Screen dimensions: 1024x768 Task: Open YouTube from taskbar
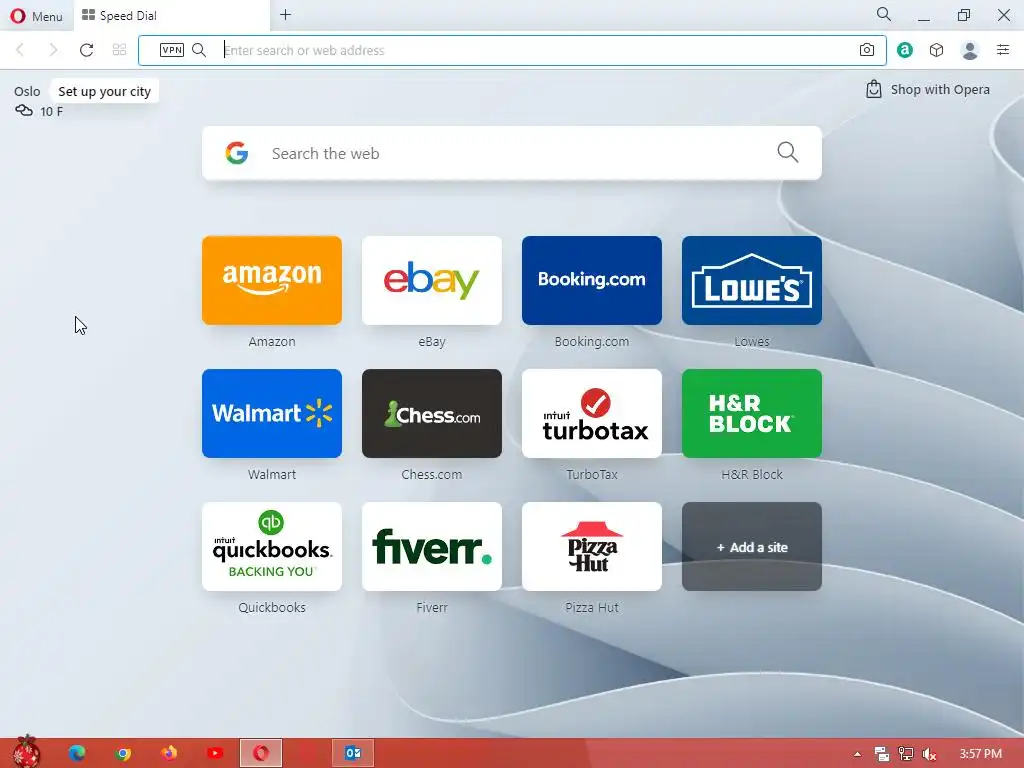215,753
